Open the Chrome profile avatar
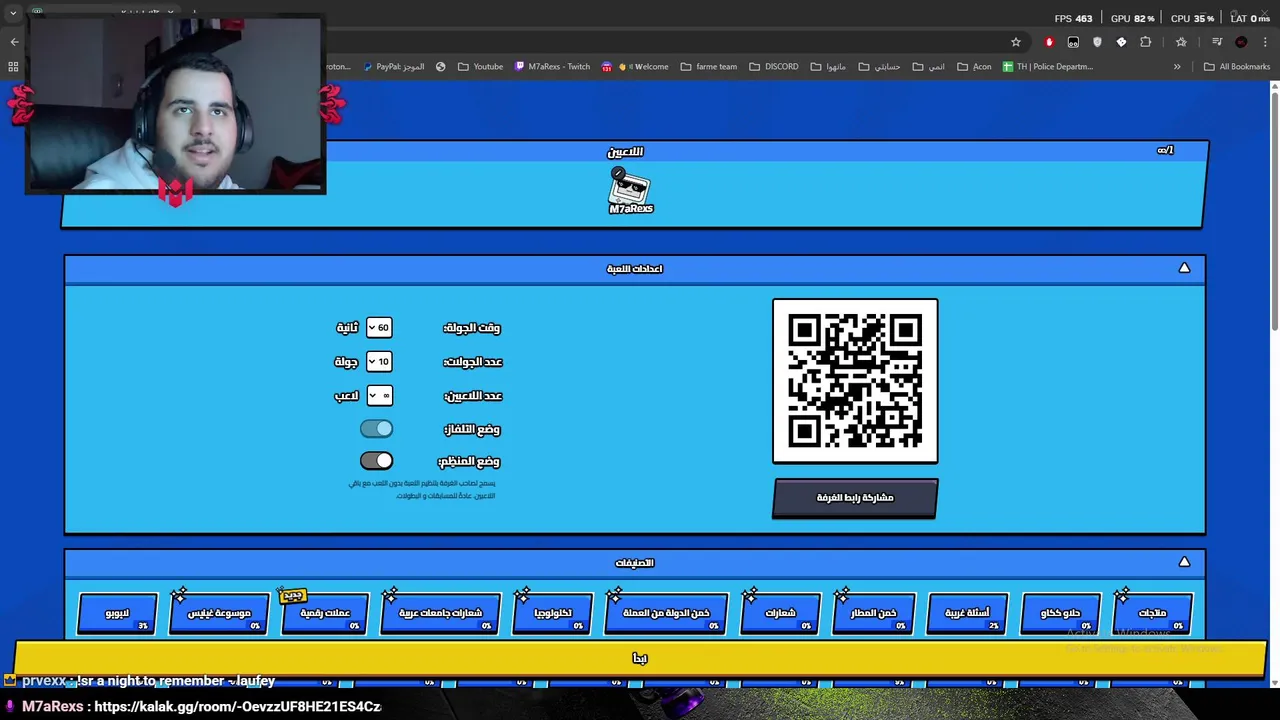 [1241, 42]
